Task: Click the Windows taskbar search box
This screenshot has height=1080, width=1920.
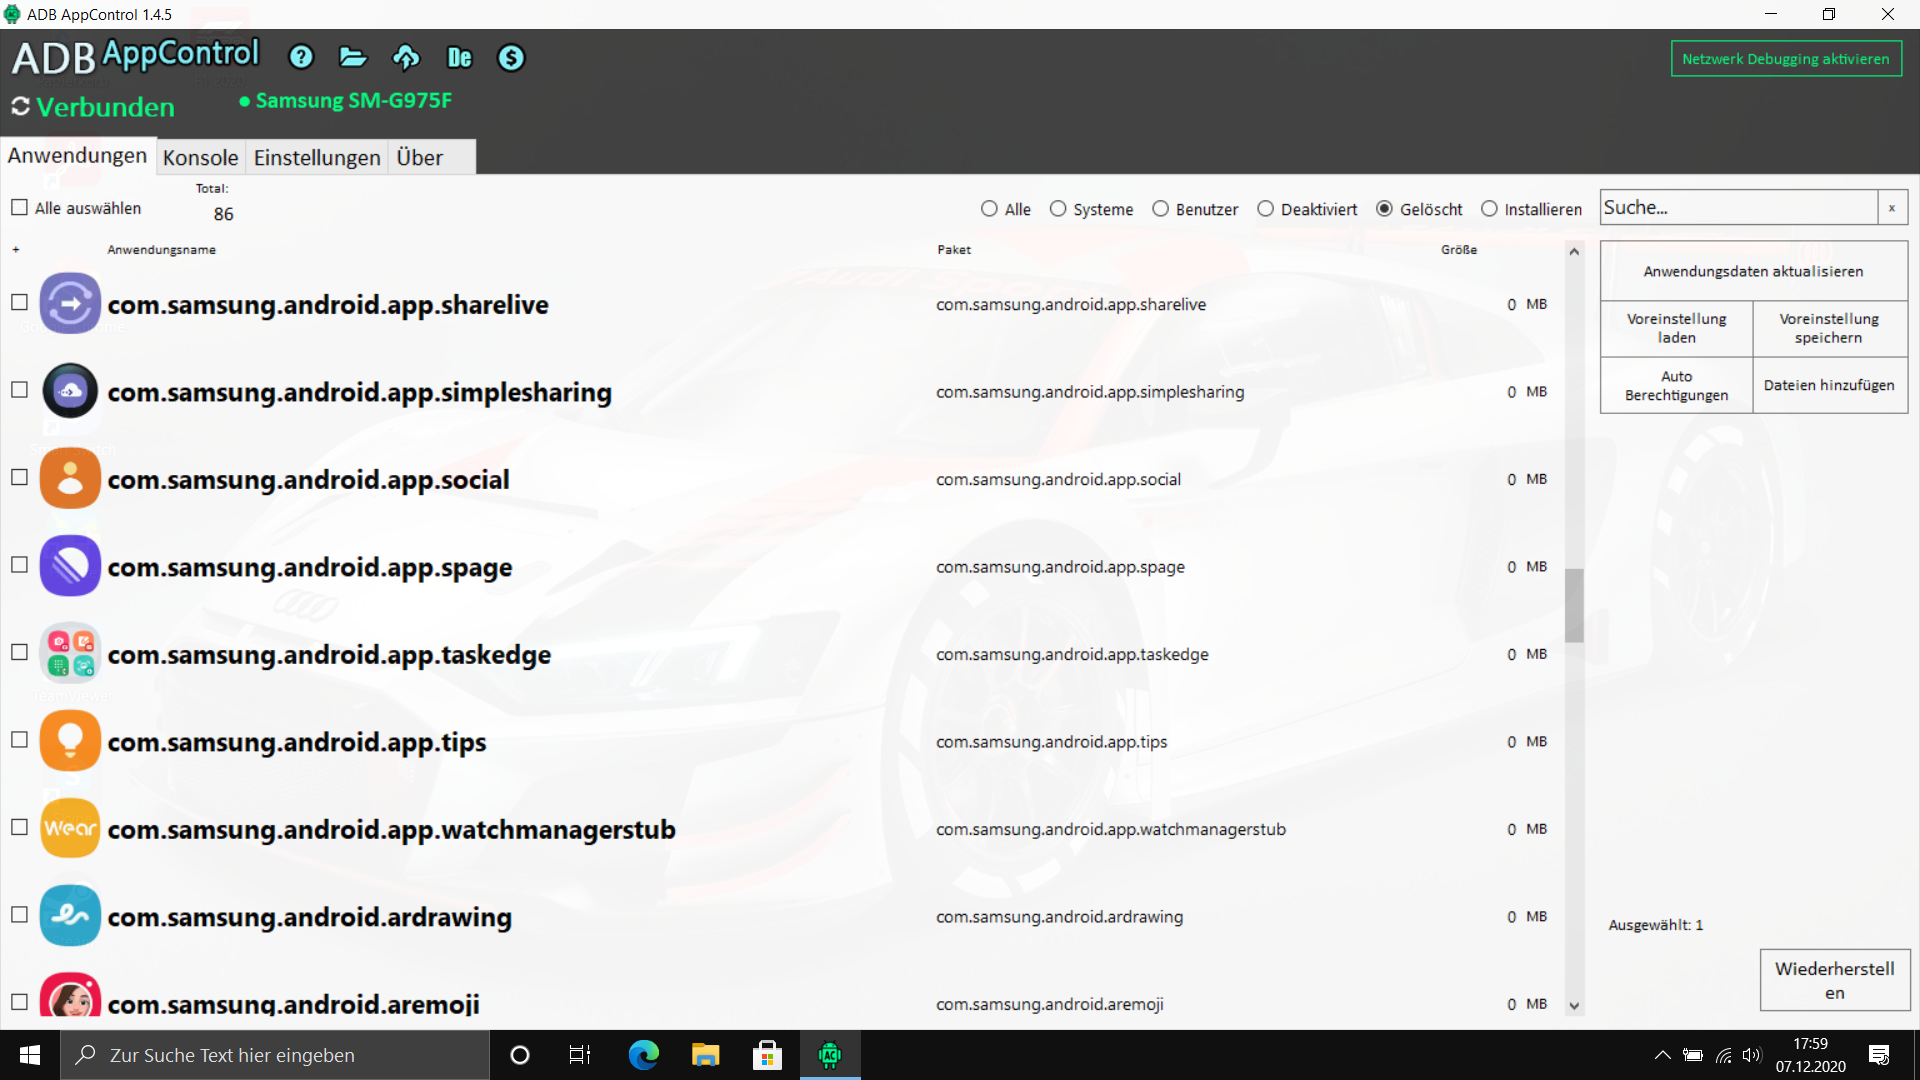Action: (275, 1055)
